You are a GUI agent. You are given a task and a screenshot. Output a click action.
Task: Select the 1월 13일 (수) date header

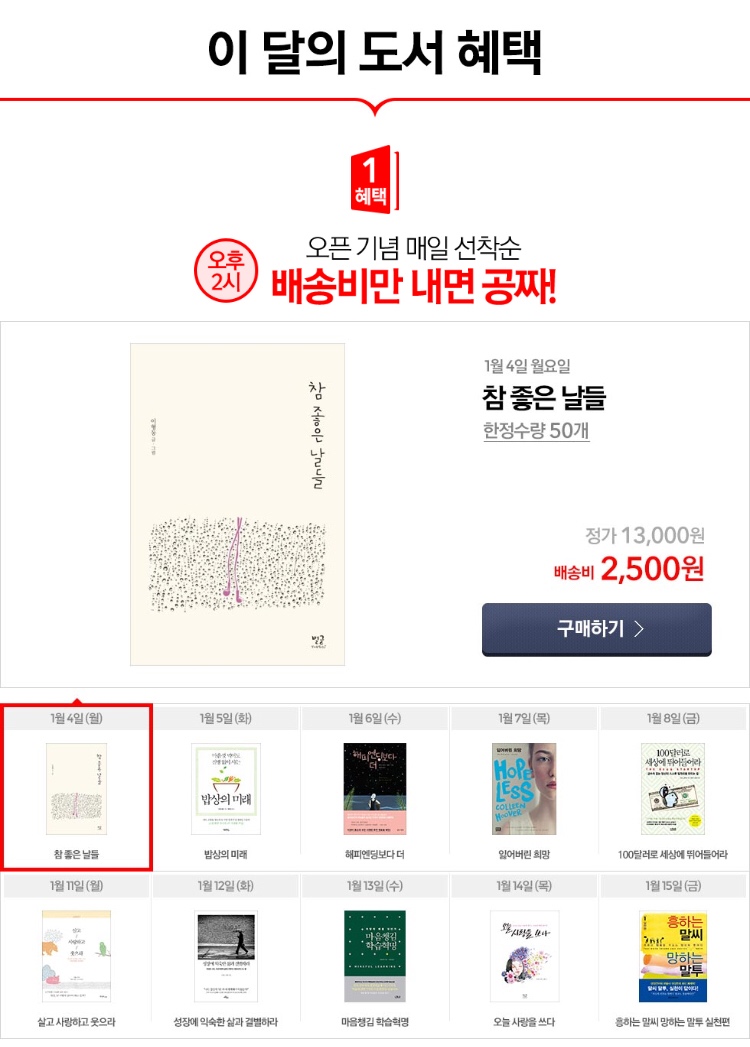[375, 886]
